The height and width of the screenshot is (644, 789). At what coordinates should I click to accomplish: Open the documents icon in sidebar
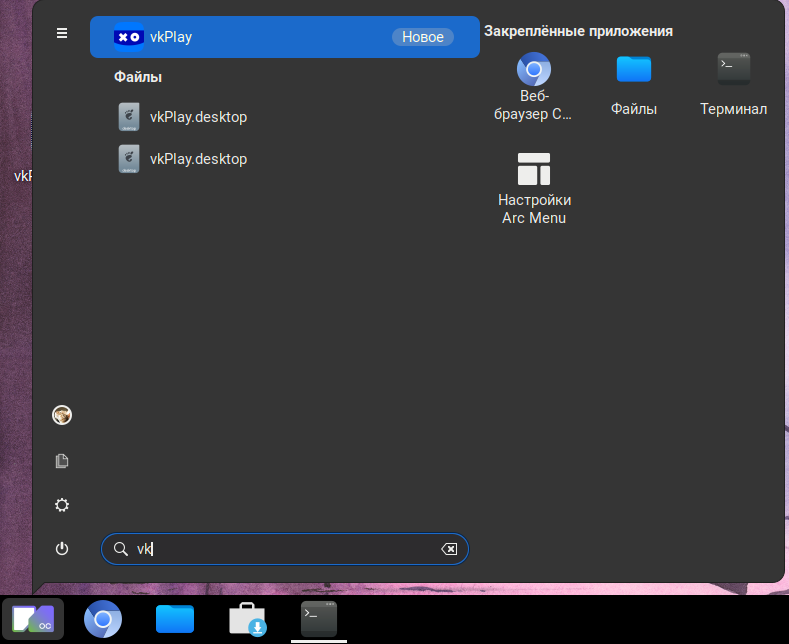coord(62,461)
